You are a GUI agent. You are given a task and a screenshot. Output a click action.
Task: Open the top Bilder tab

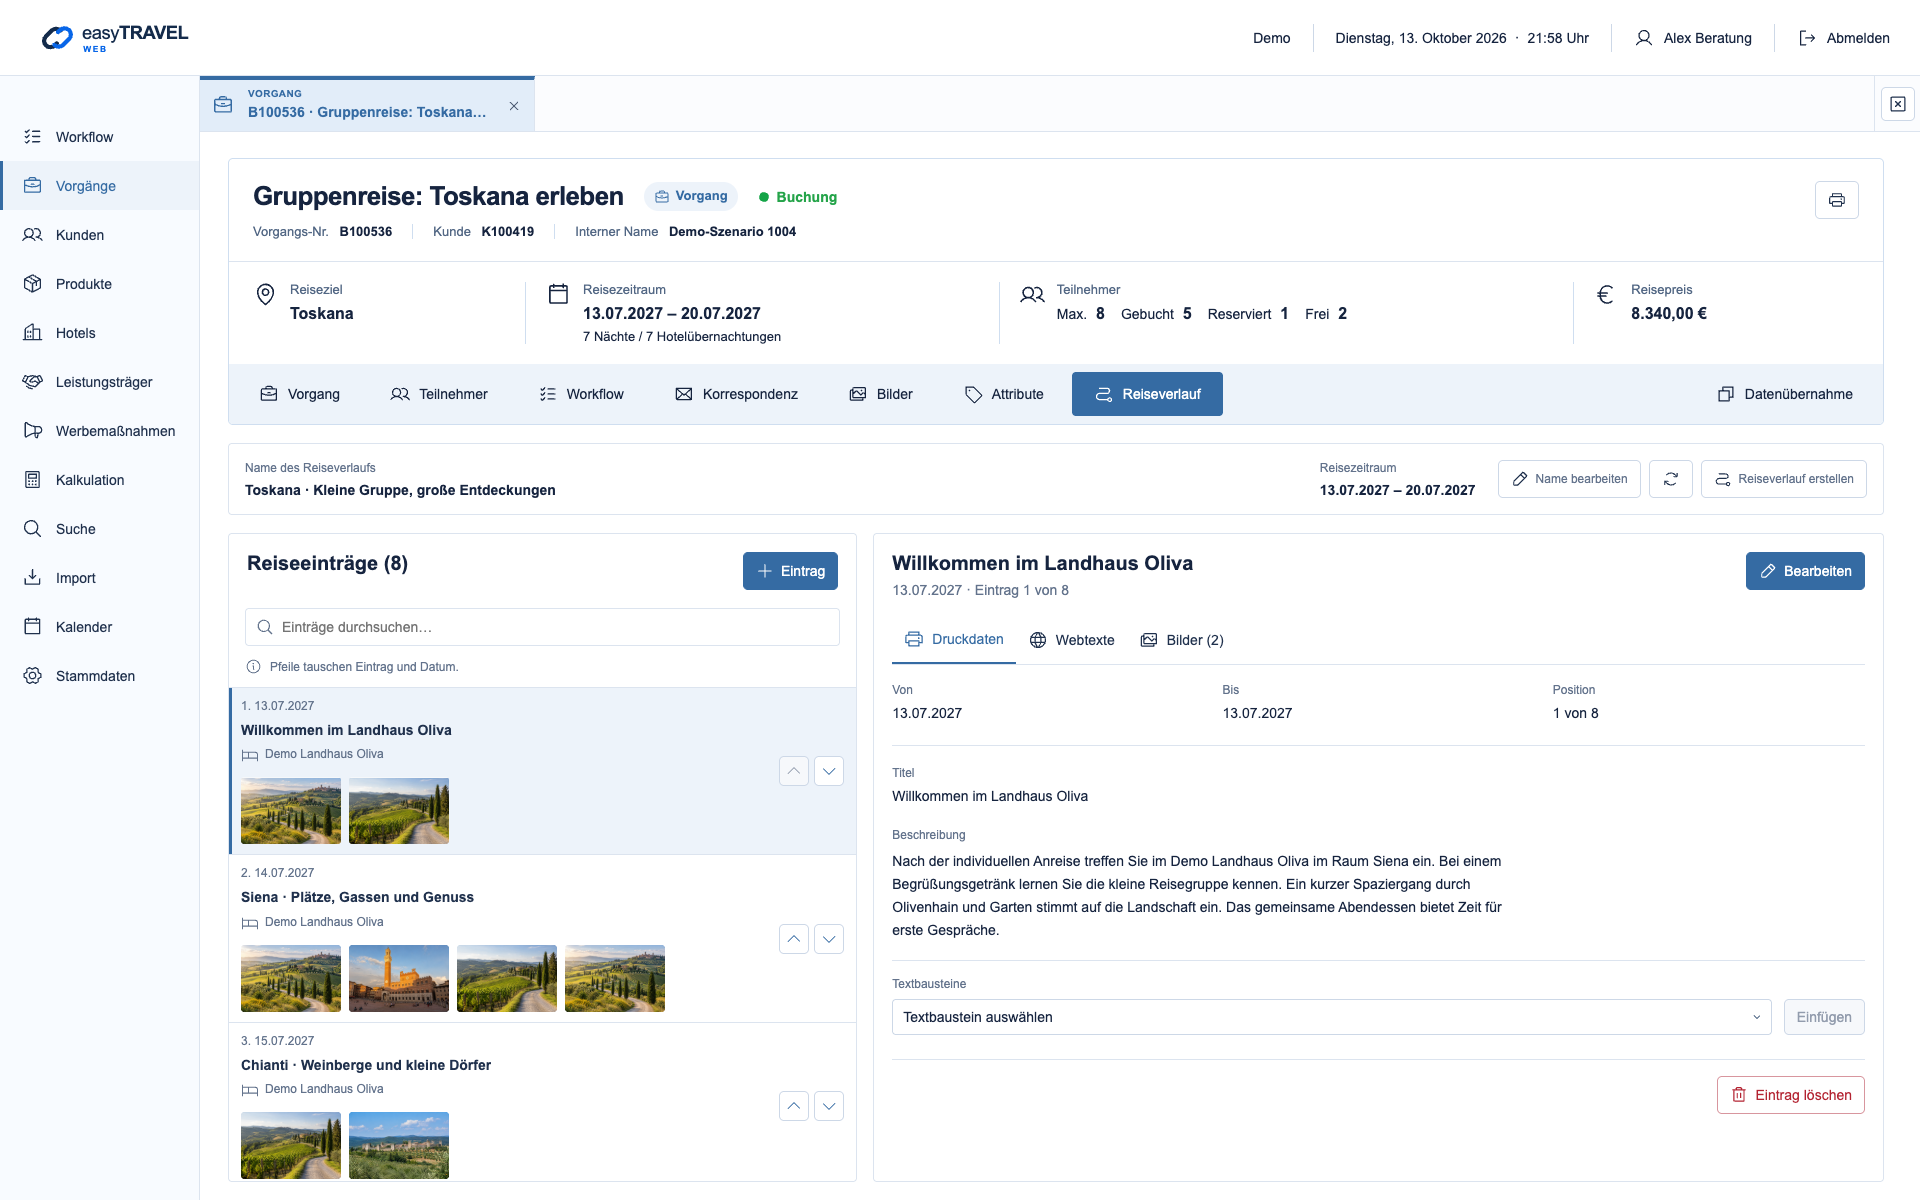881,394
